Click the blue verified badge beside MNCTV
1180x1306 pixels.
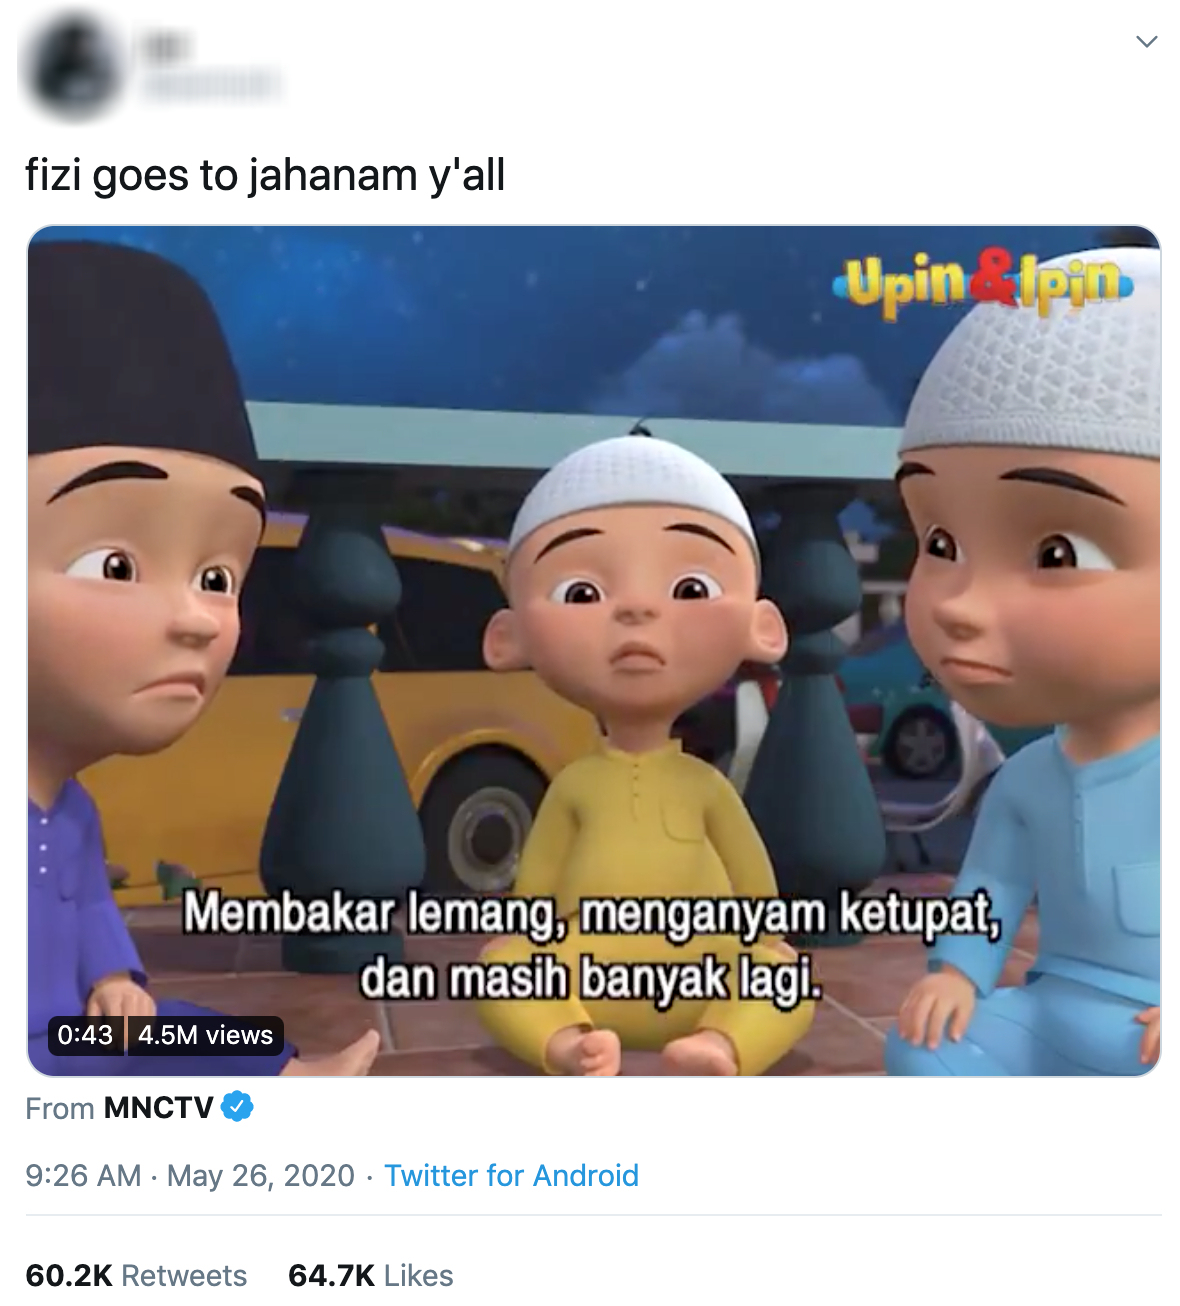click(237, 1107)
